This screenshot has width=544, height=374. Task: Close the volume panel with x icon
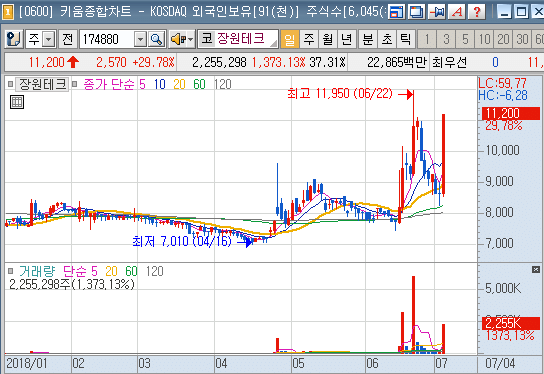point(536,270)
